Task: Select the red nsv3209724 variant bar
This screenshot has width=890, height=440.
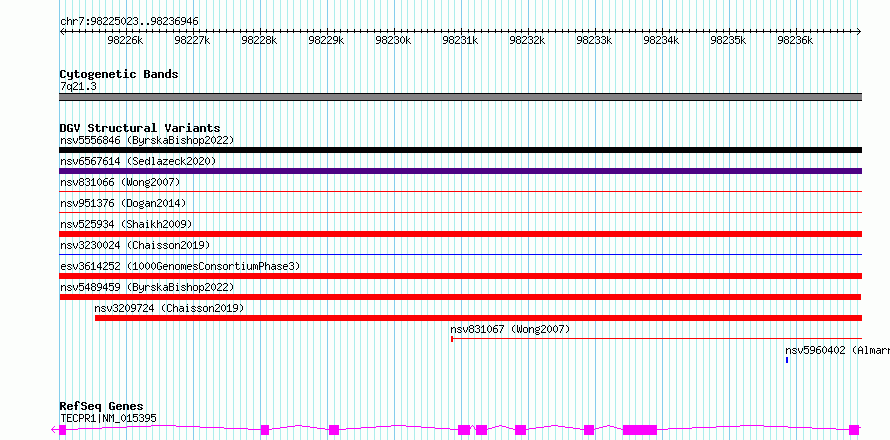Action: point(478,318)
